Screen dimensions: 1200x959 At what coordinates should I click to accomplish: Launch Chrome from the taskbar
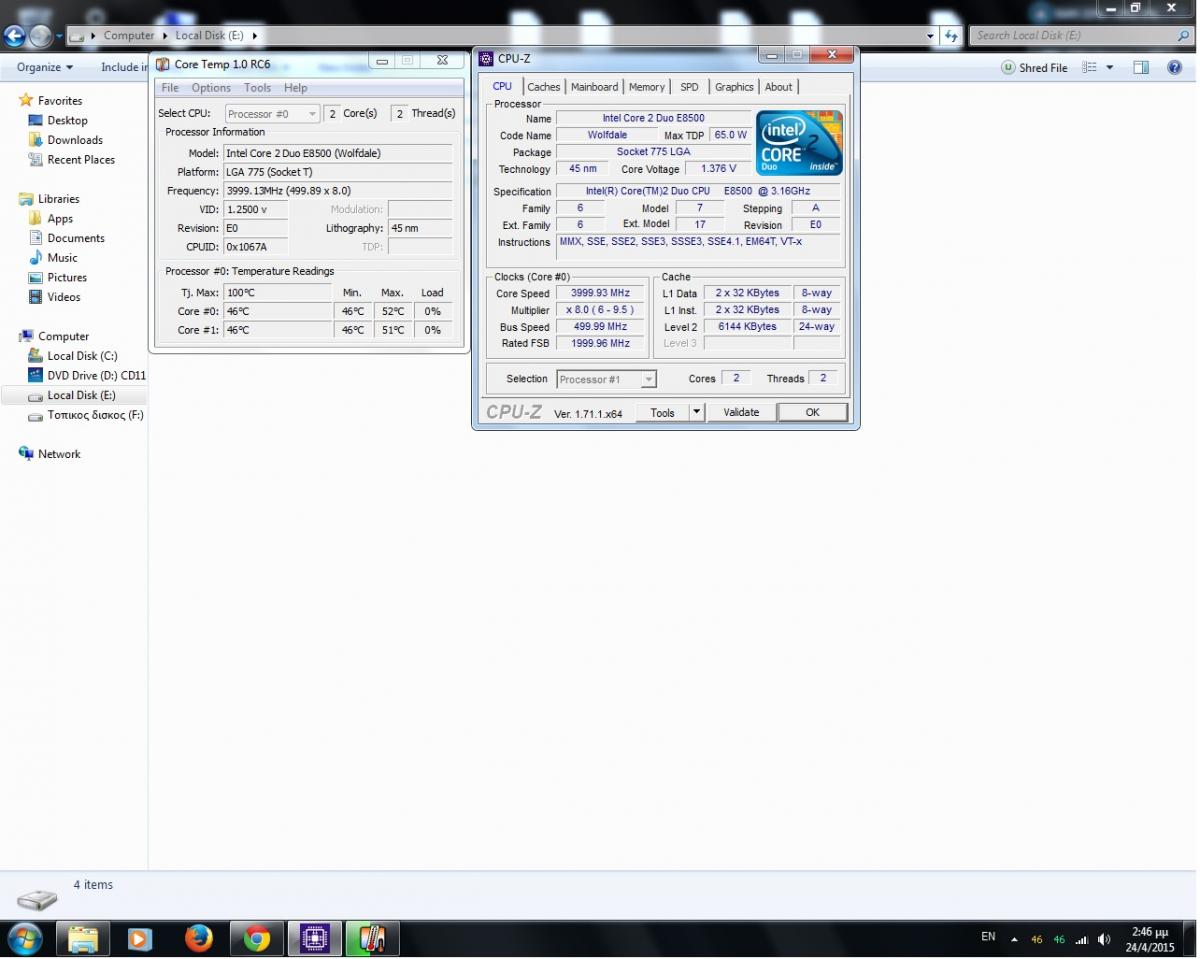click(257, 939)
